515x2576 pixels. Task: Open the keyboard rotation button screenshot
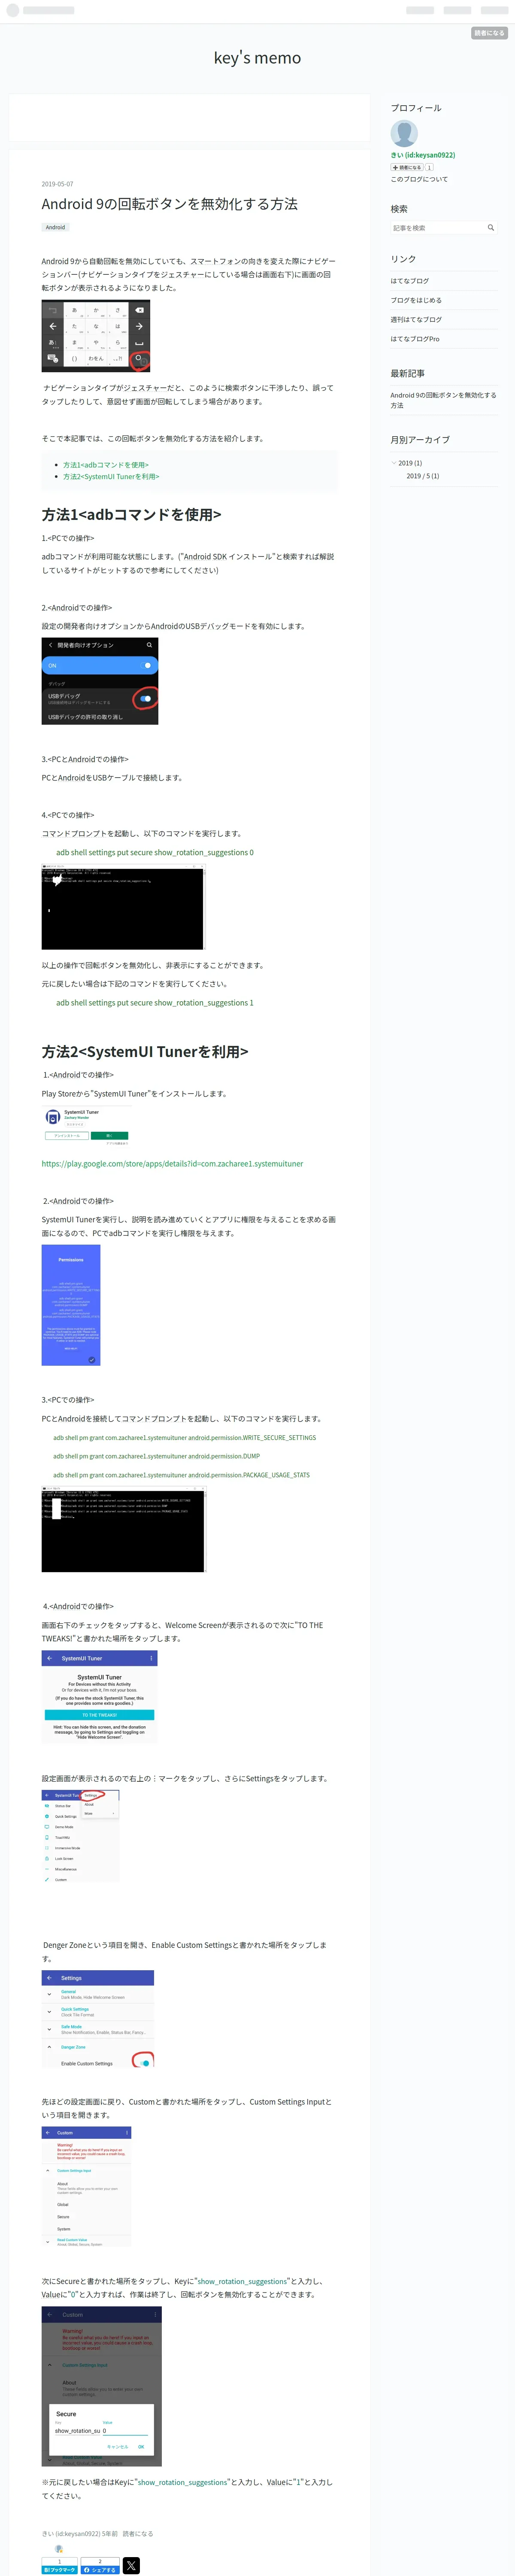(96, 336)
